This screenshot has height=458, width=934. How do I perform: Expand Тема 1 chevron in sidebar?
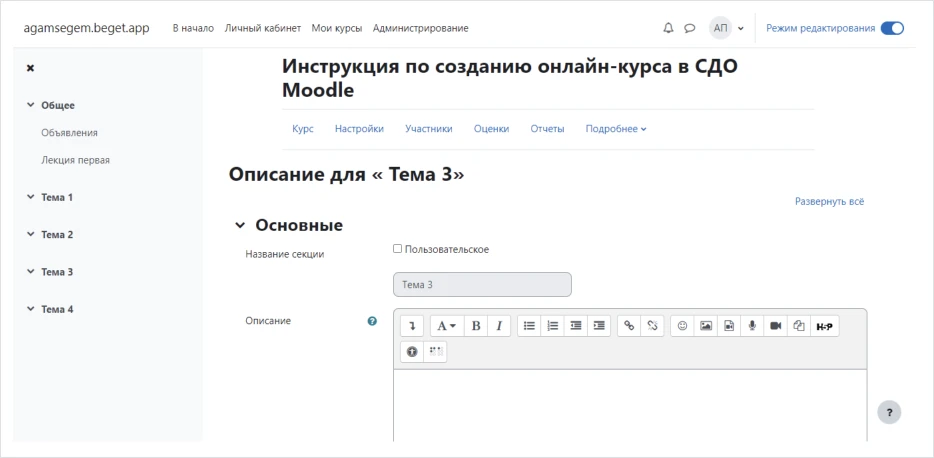tap(30, 197)
